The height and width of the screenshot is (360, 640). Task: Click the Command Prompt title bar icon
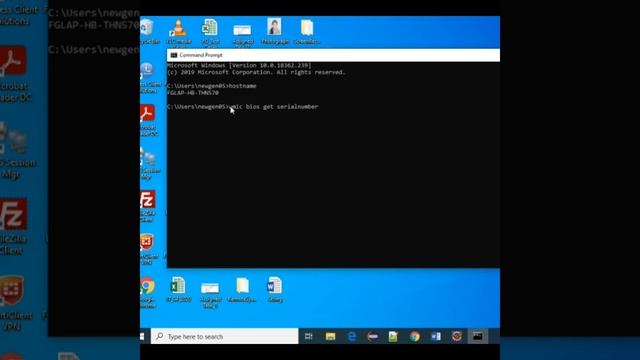pos(174,55)
